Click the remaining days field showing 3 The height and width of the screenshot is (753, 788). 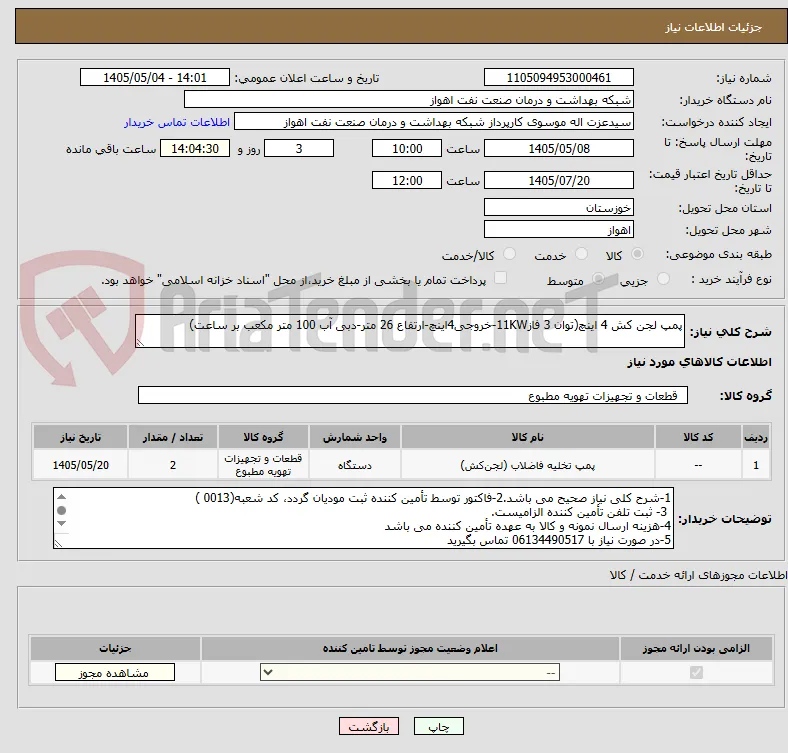click(x=299, y=149)
